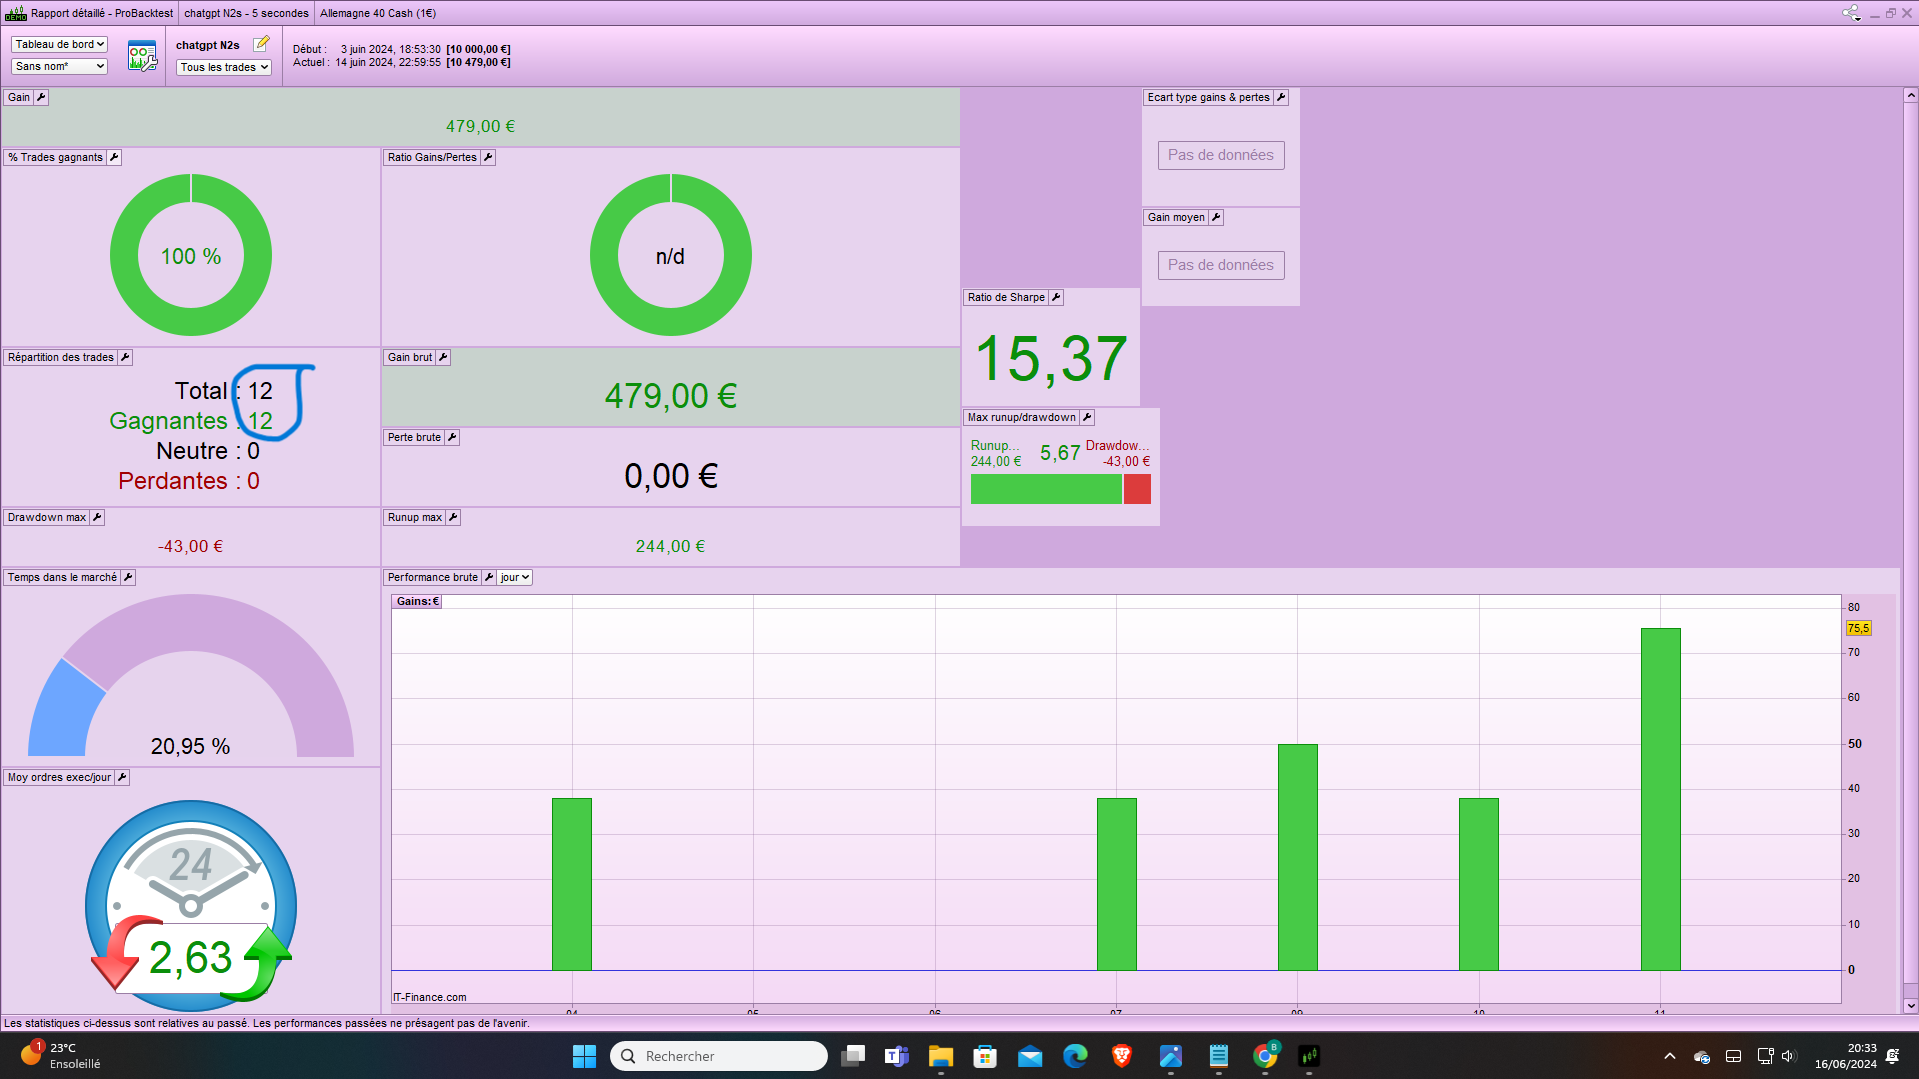Open settings wrench for Max runup/drawdown
This screenshot has width=1919, height=1079.
tap(1087, 417)
